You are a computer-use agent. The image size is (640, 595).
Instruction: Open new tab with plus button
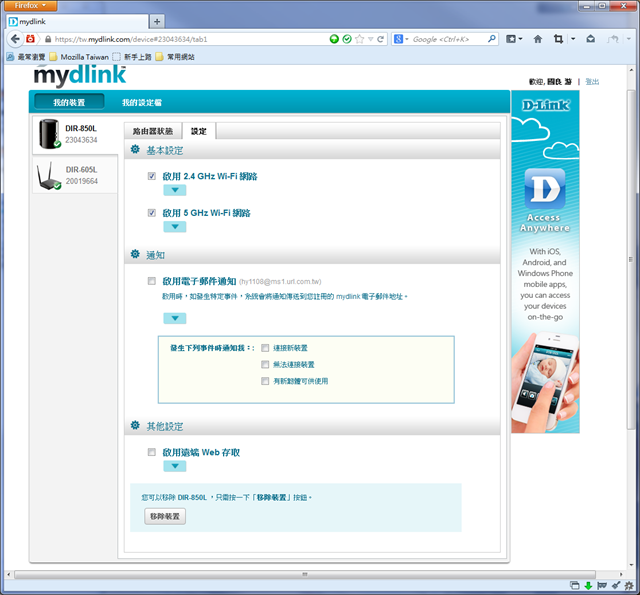pyautogui.click(x=157, y=22)
